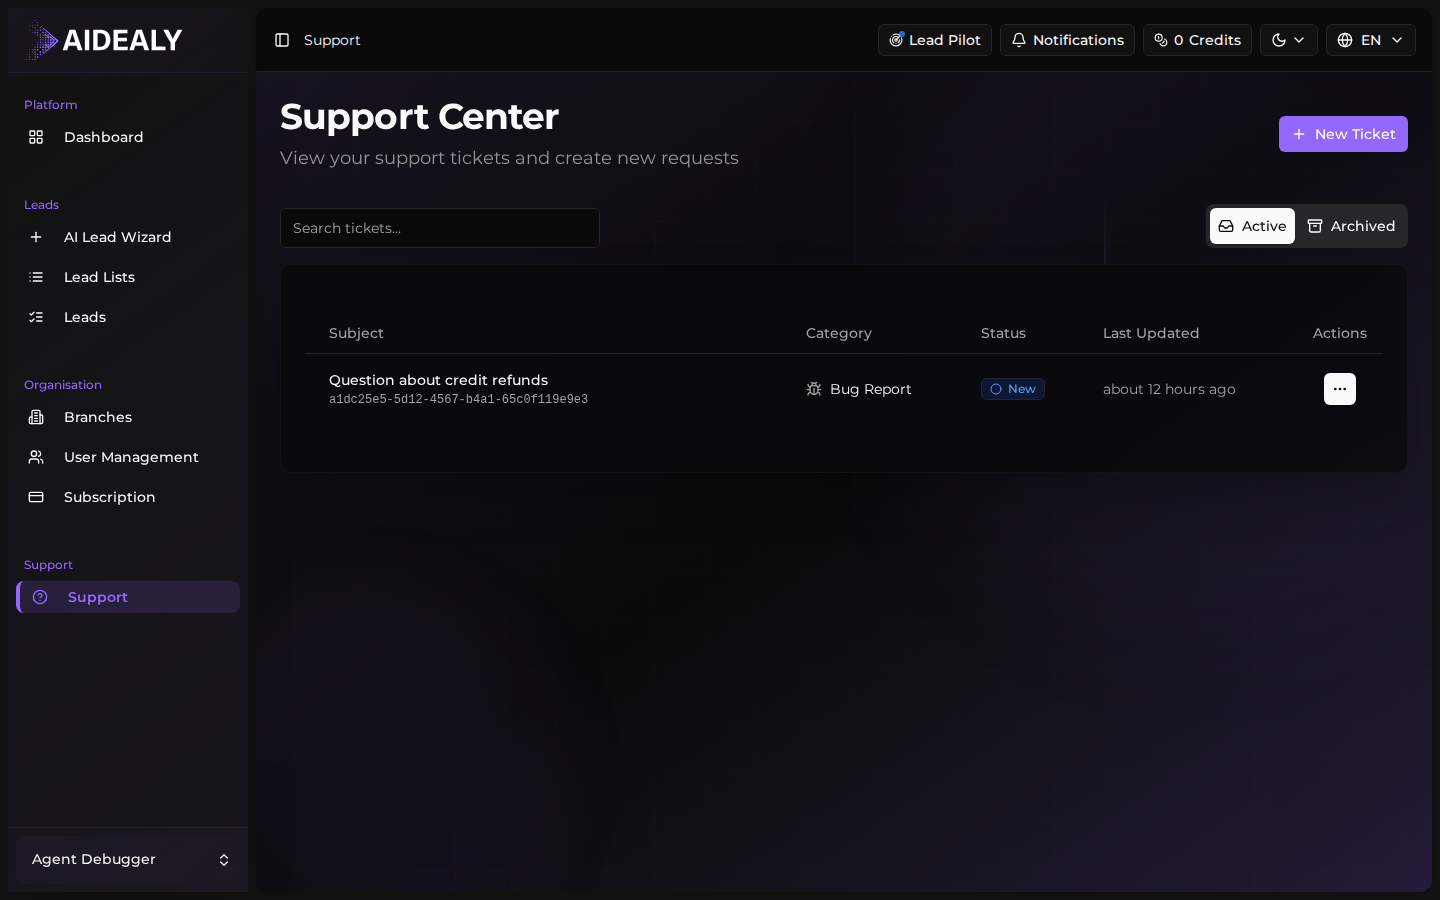Click the Notifications bell icon

click(1019, 40)
